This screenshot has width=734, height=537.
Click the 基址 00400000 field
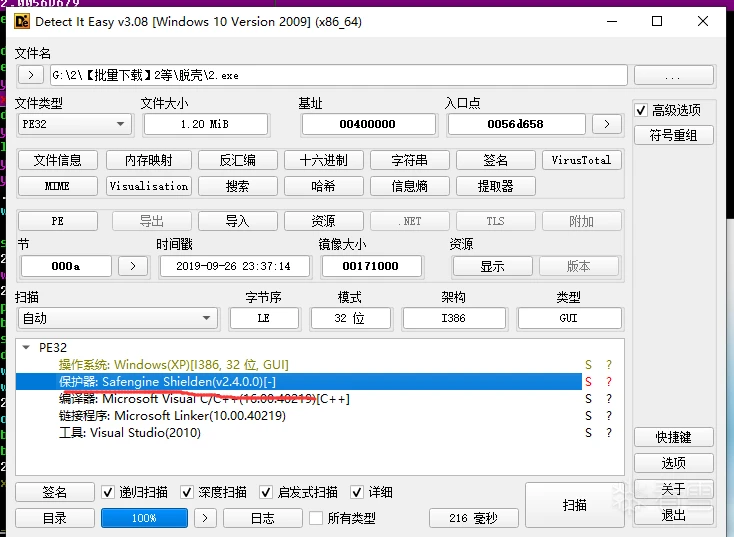pos(367,124)
